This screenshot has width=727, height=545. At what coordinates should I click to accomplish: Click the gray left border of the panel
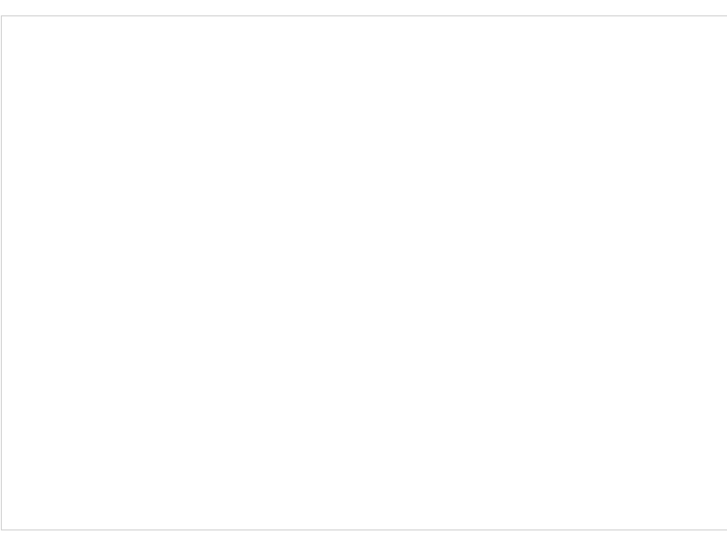(x=1, y=273)
